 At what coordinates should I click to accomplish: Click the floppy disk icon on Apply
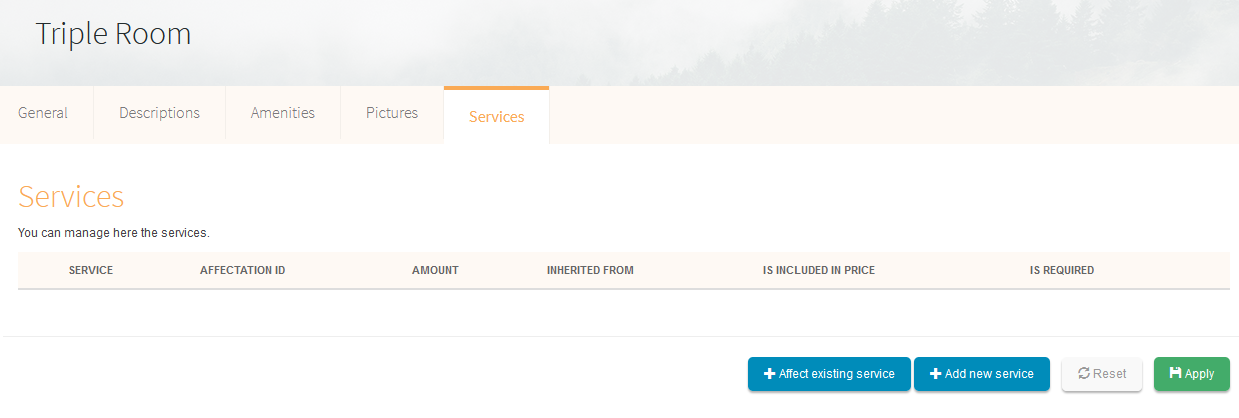tap(1175, 374)
